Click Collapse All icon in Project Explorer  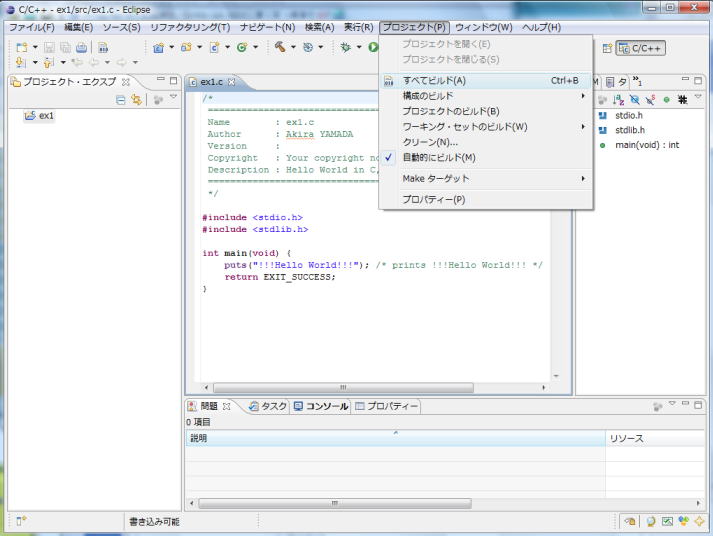point(121,101)
